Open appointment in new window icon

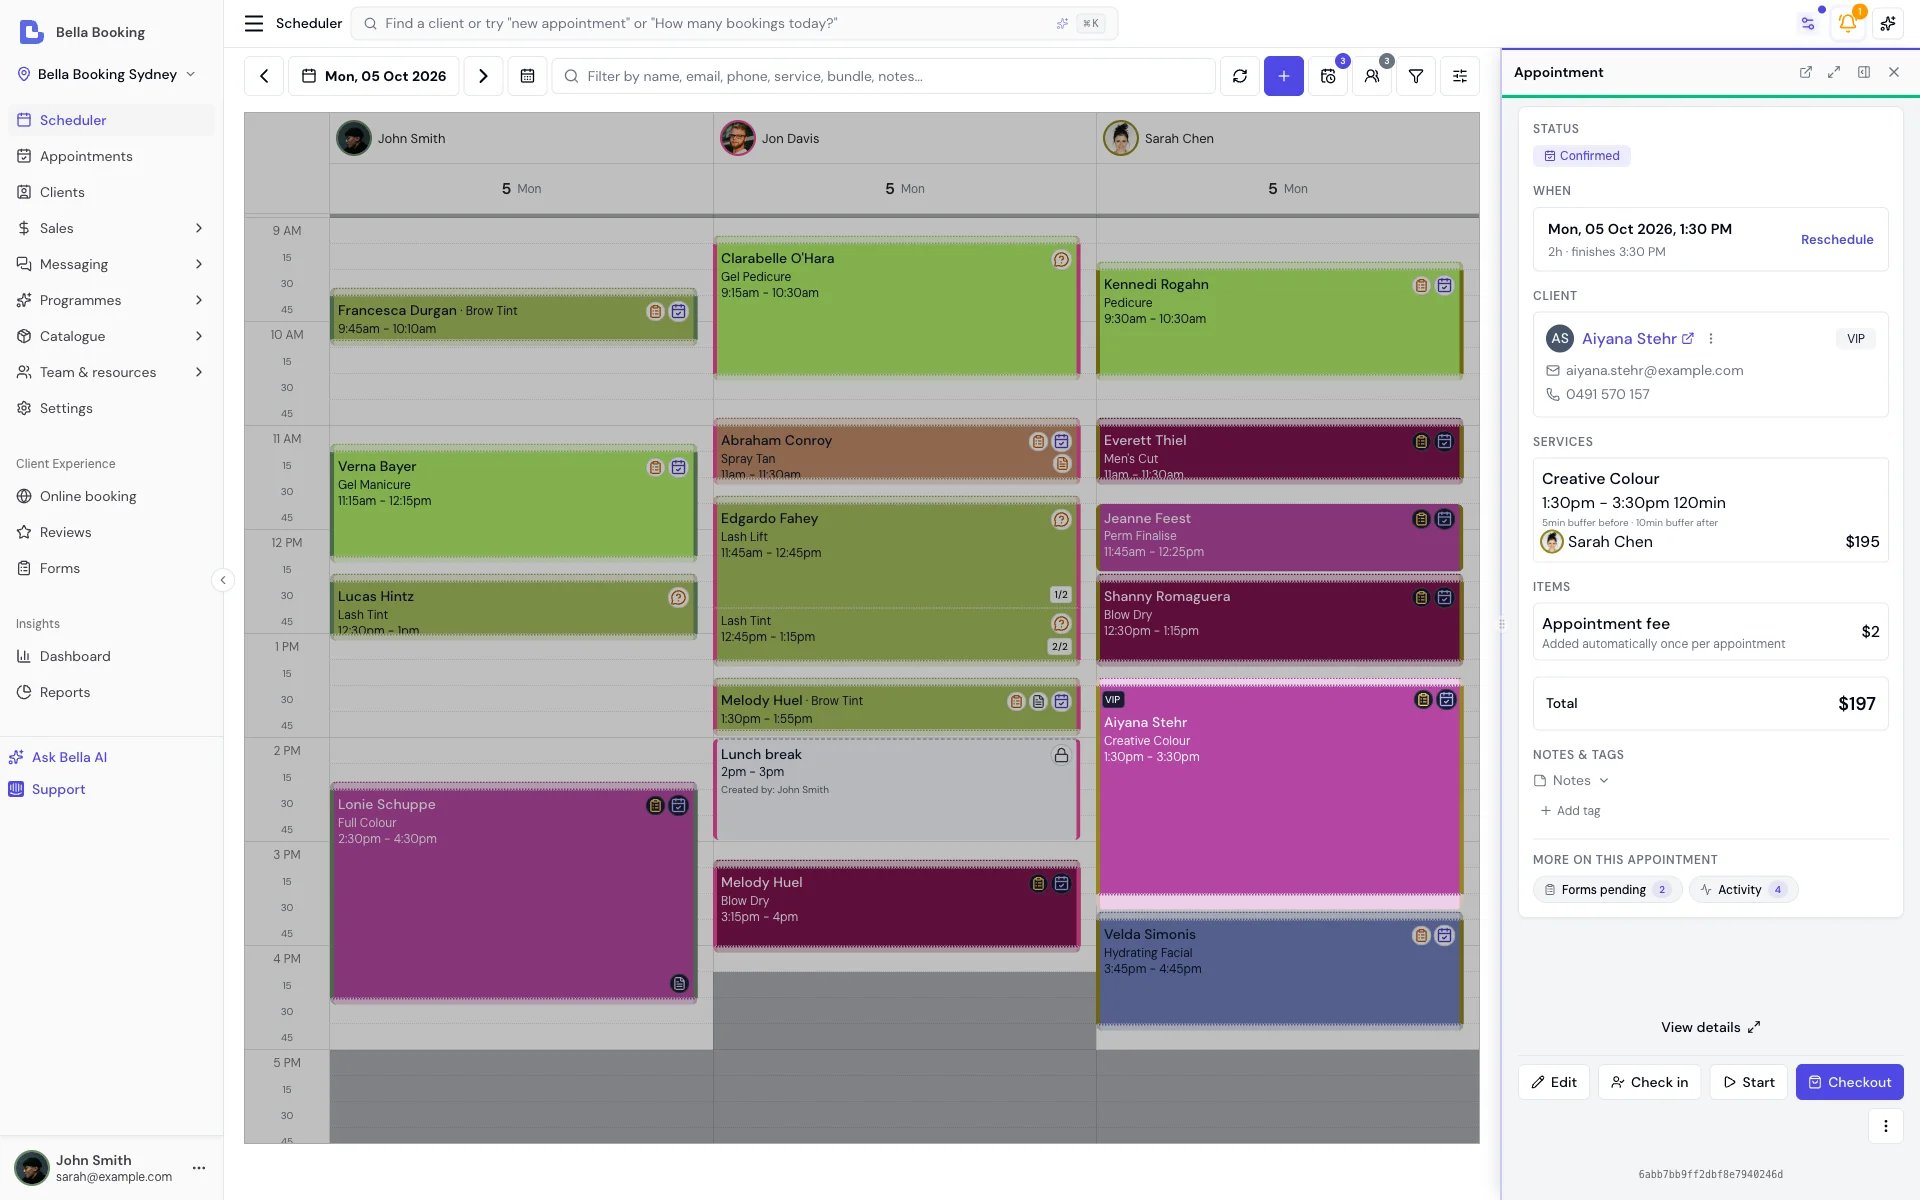pyautogui.click(x=1806, y=72)
